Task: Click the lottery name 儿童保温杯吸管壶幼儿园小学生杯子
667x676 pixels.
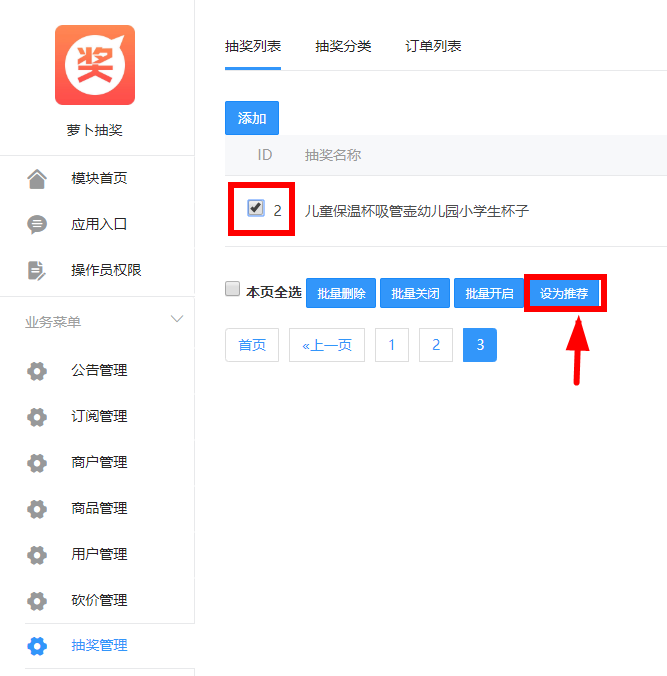Action: tap(416, 211)
